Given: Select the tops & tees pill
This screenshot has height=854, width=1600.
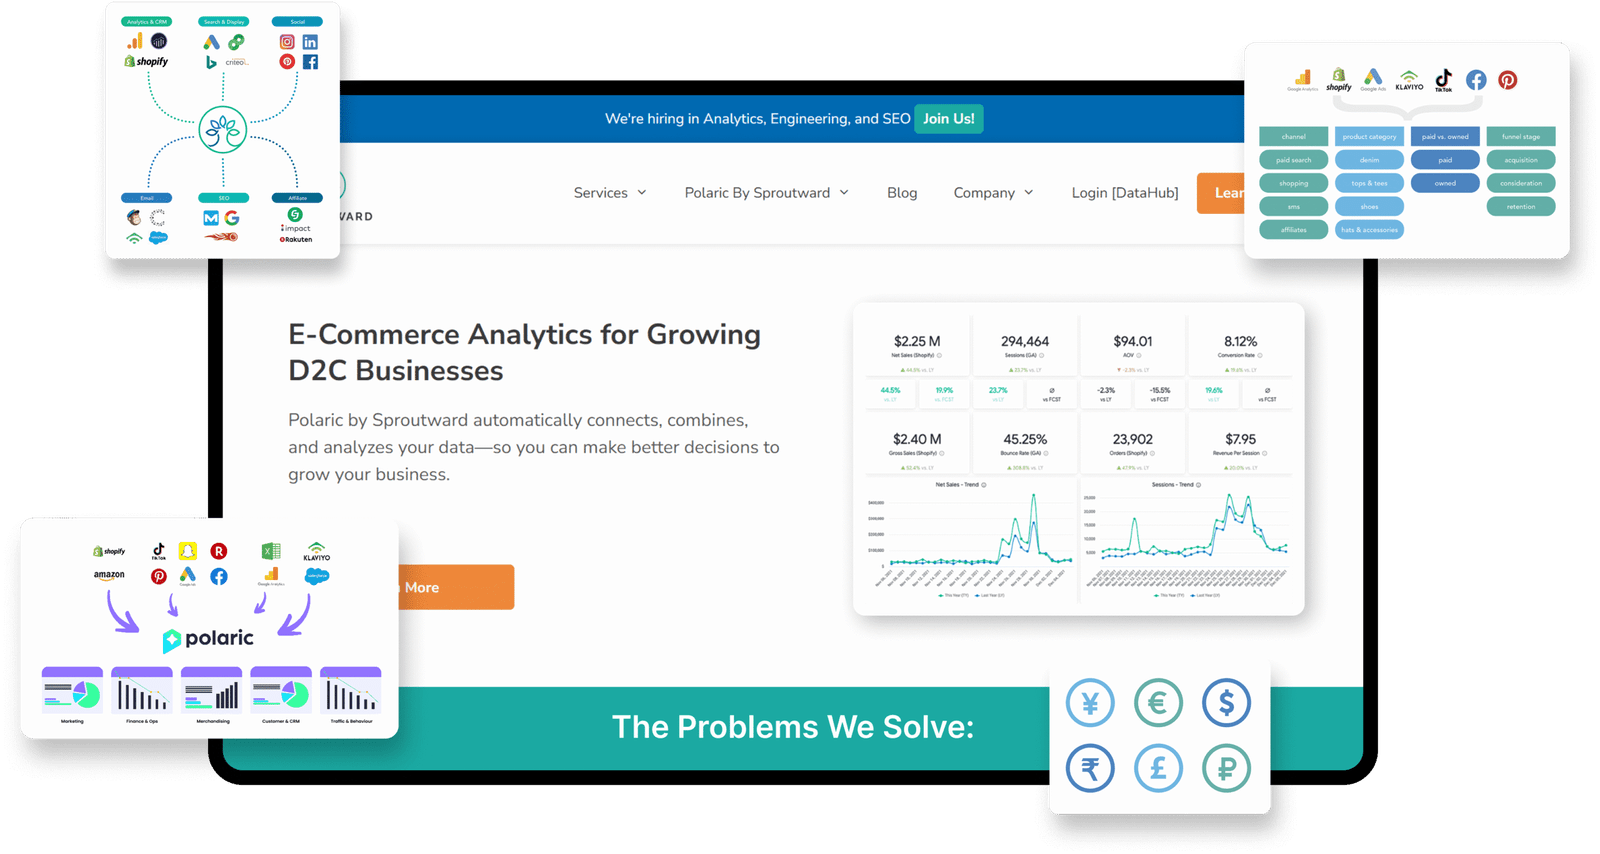Looking at the screenshot, I should click(x=1369, y=183).
